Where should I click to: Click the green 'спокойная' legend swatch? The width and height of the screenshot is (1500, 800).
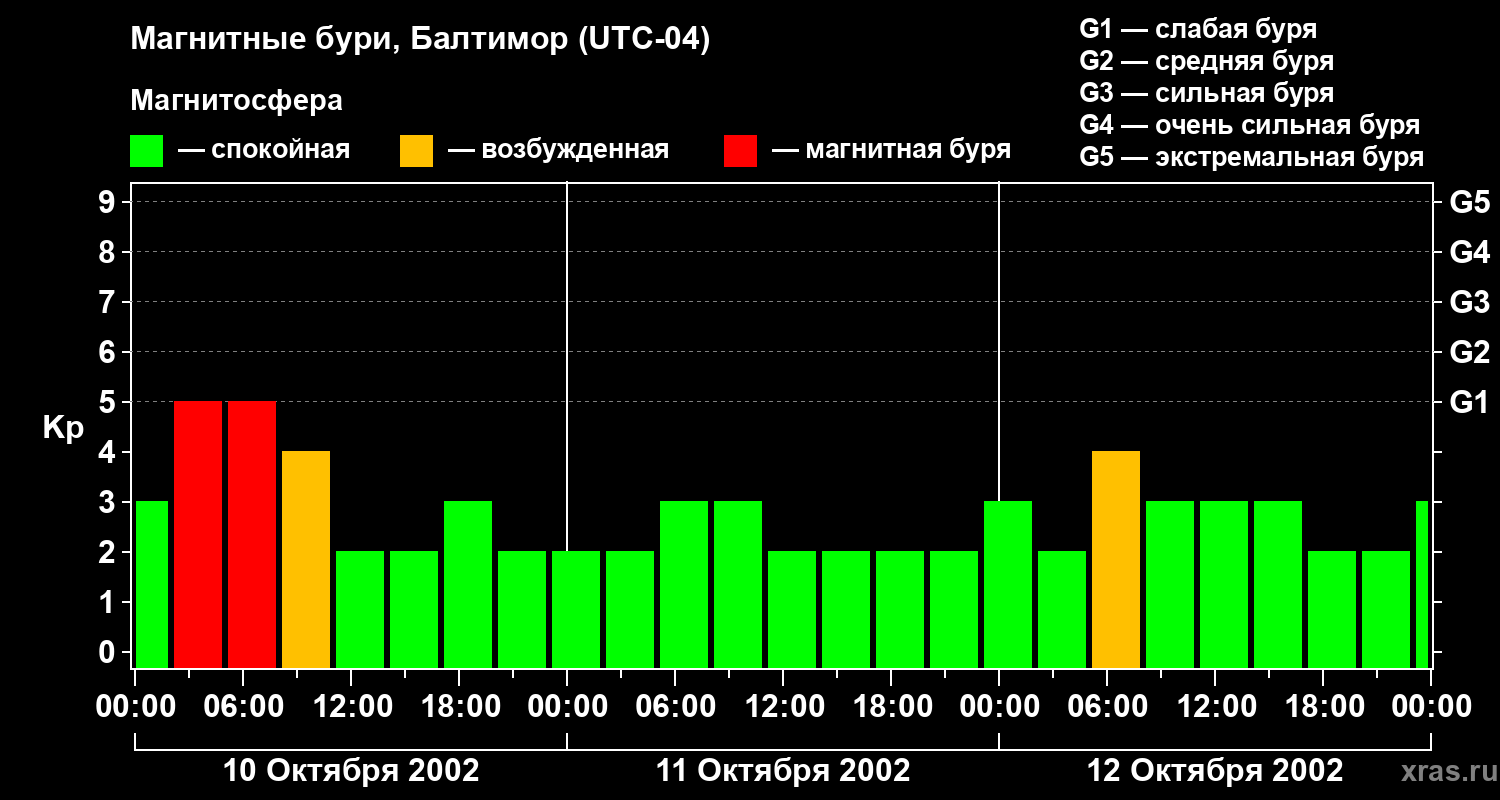[147, 151]
